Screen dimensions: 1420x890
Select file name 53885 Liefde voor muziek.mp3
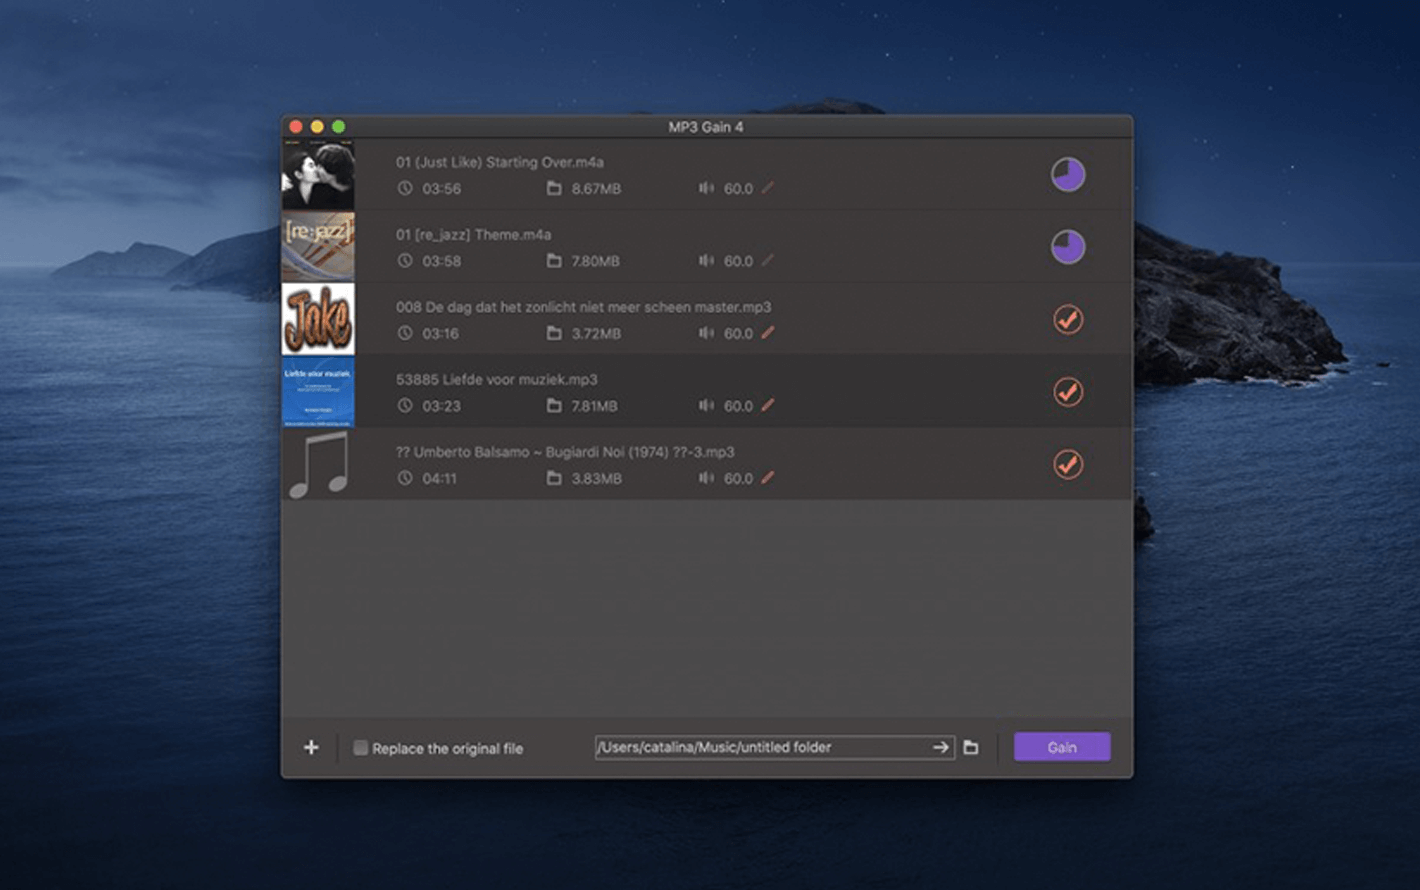pyautogui.click(x=497, y=380)
